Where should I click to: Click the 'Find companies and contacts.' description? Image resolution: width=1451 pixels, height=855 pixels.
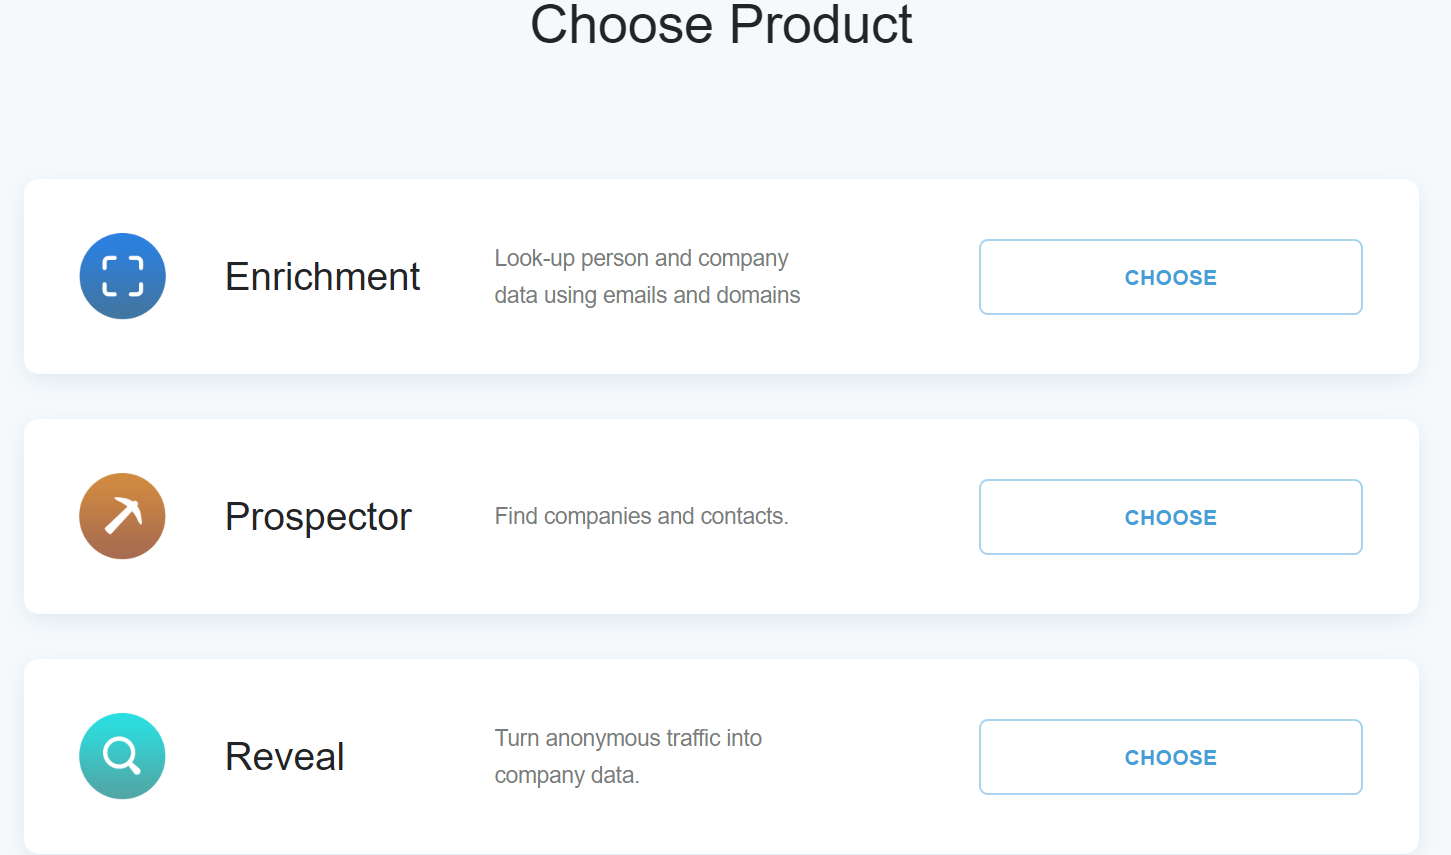click(641, 516)
